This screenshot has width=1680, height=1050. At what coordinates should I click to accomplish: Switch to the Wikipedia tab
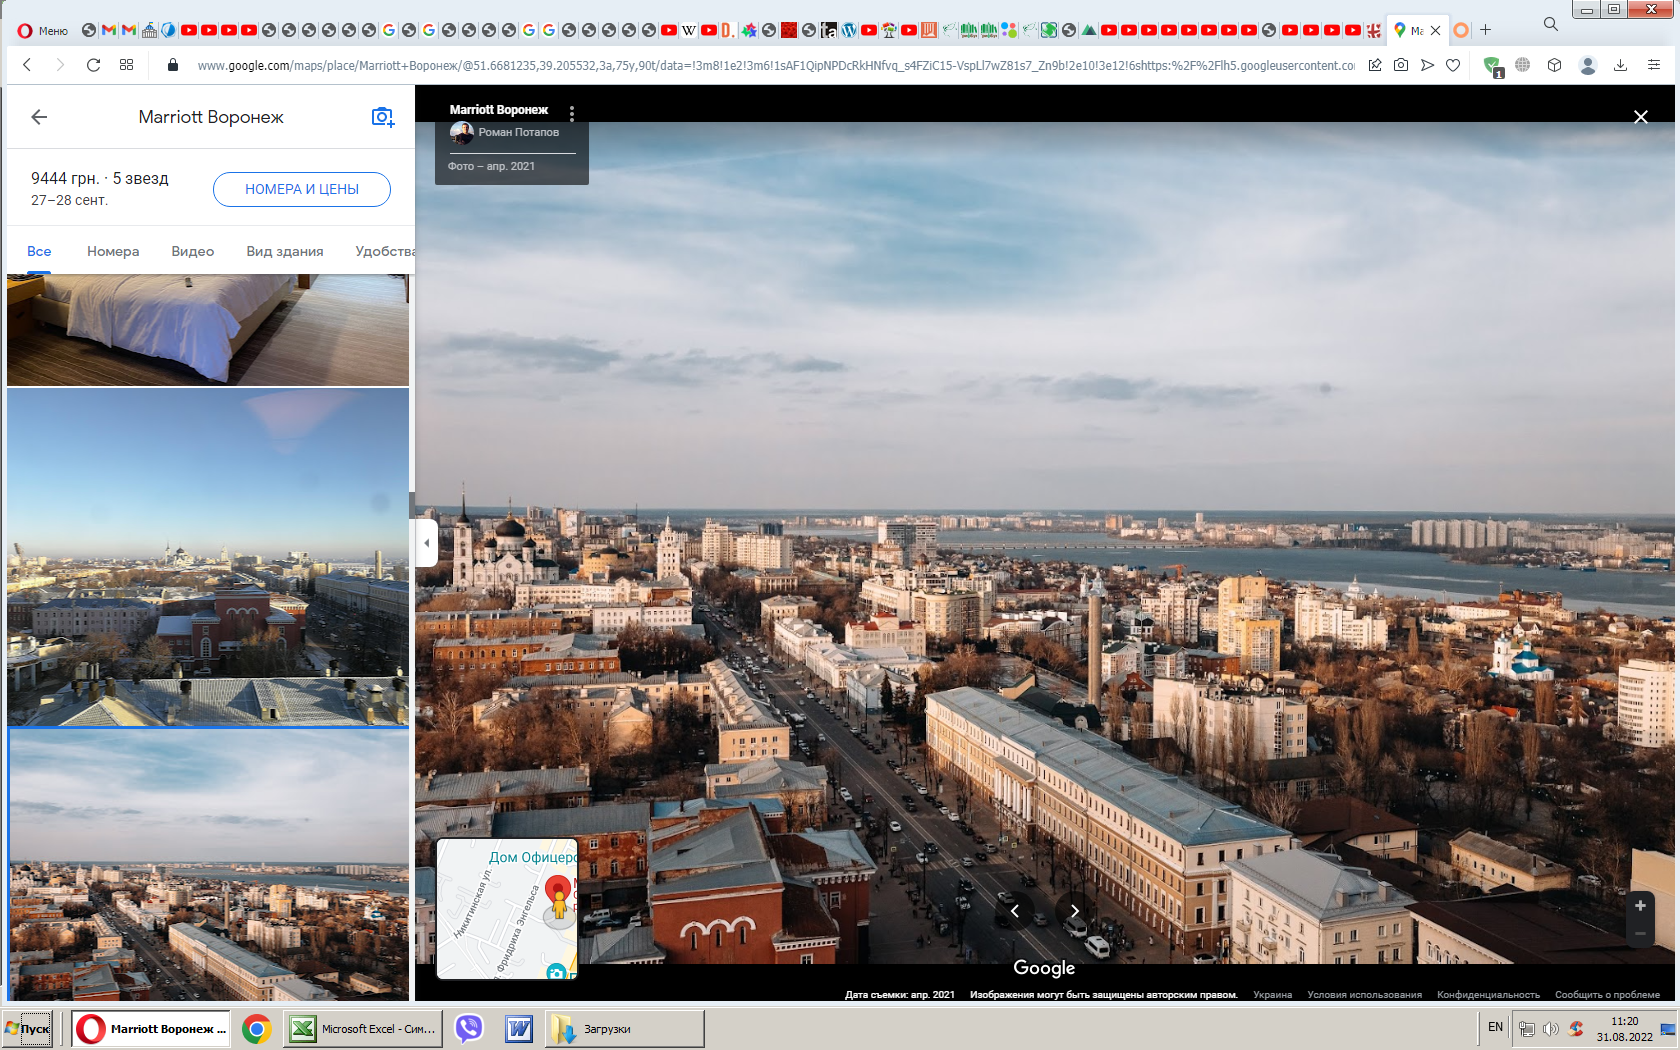(689, 30)
